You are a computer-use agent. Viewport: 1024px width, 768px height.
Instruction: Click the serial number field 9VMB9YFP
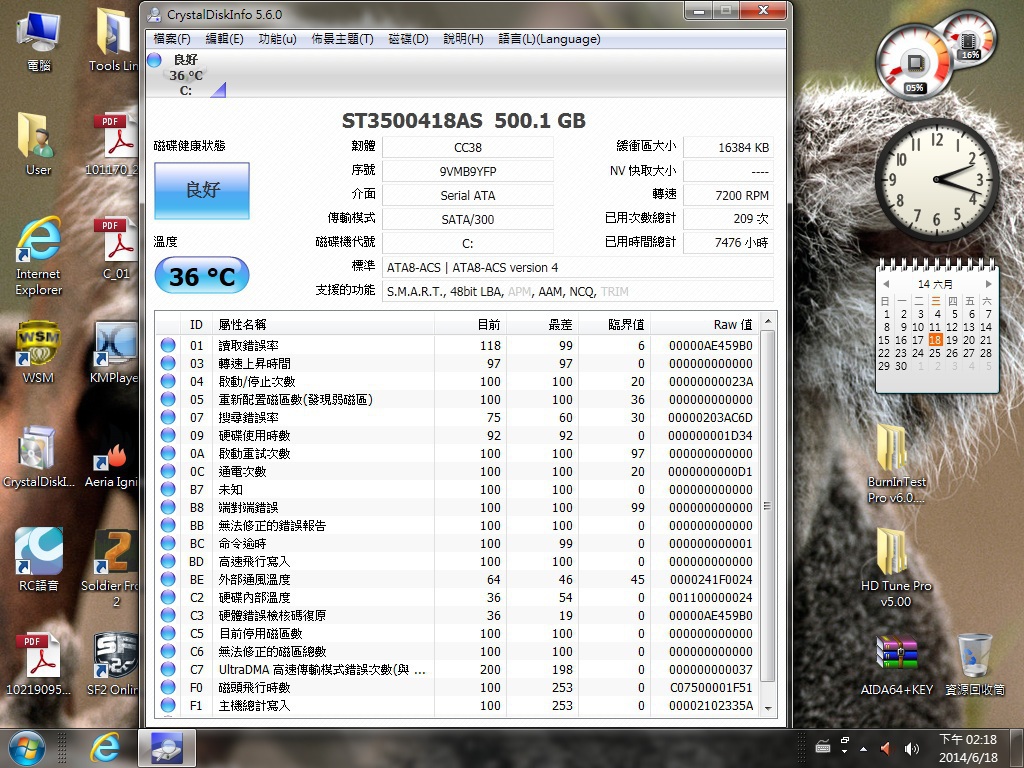468,171
